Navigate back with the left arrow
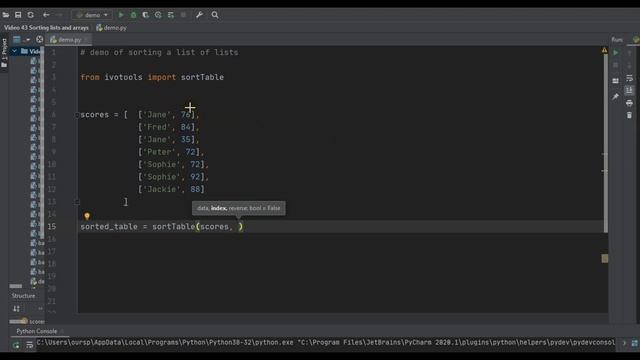 click(46, 15)
